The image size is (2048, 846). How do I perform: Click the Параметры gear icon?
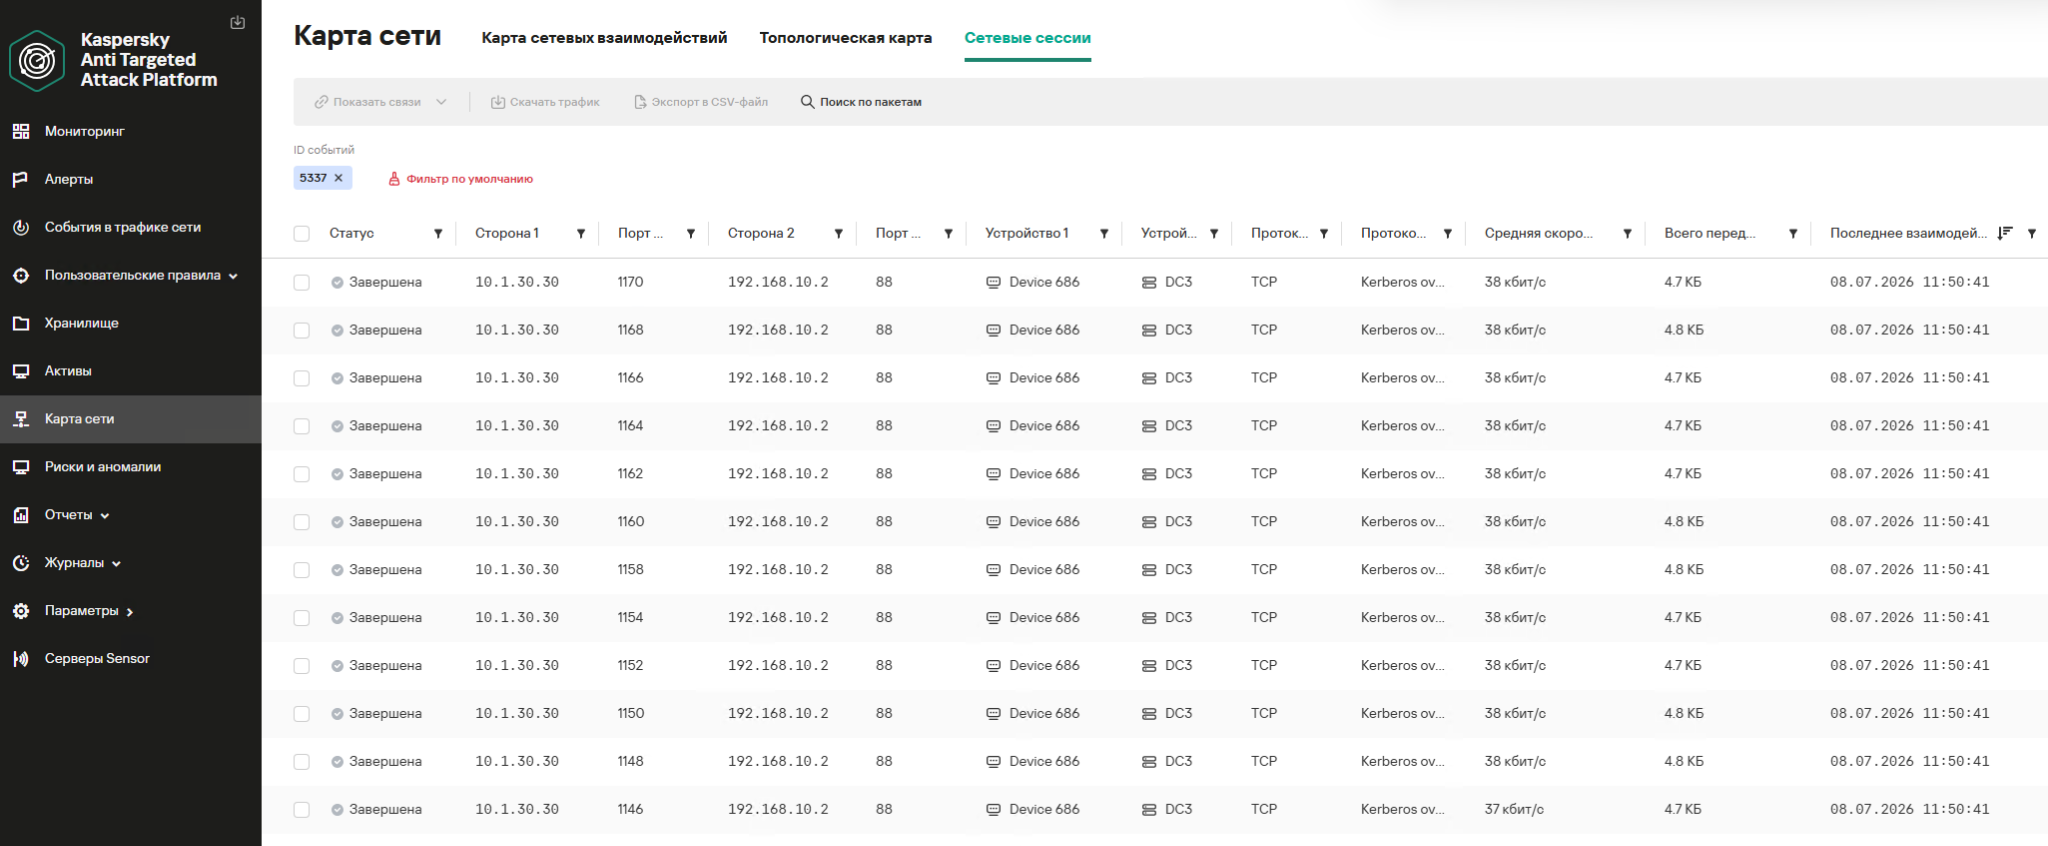[x=21, y=611]
